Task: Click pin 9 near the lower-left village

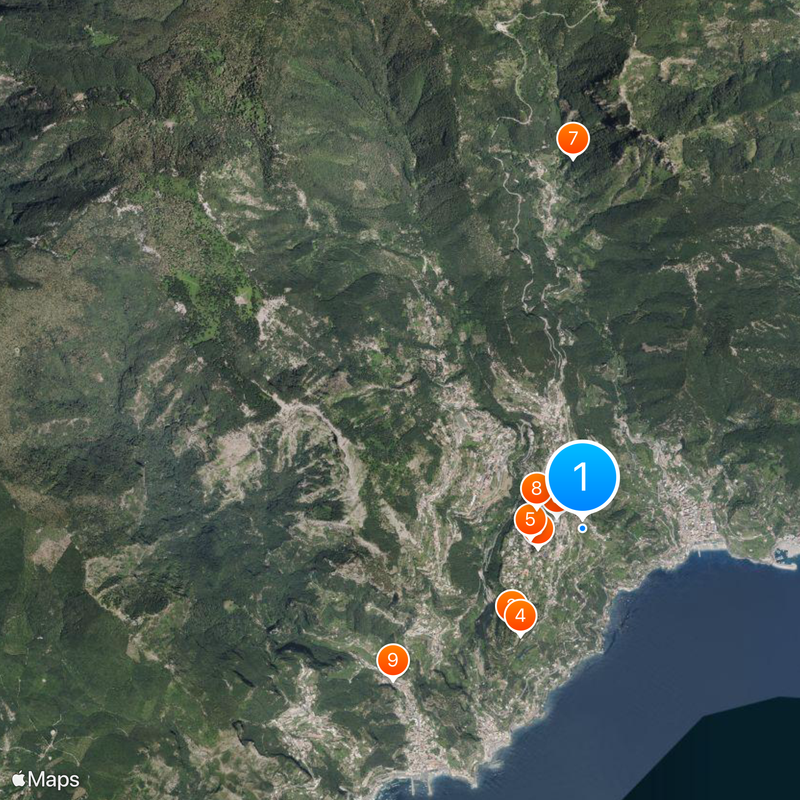Action: click(x=393, y=657)
